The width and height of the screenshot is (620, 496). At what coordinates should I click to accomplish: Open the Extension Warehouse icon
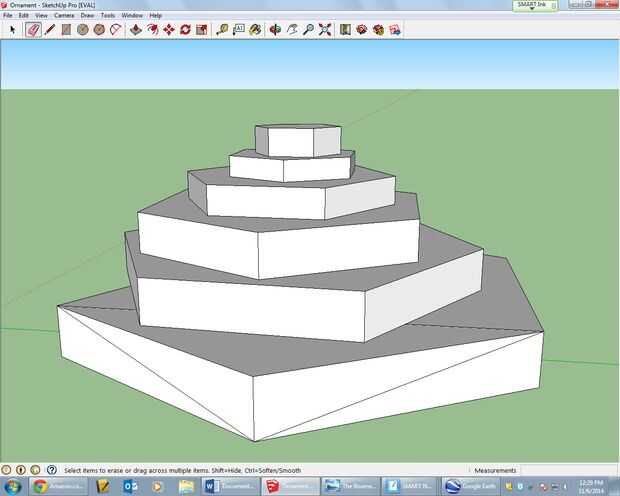pos(395,30)
